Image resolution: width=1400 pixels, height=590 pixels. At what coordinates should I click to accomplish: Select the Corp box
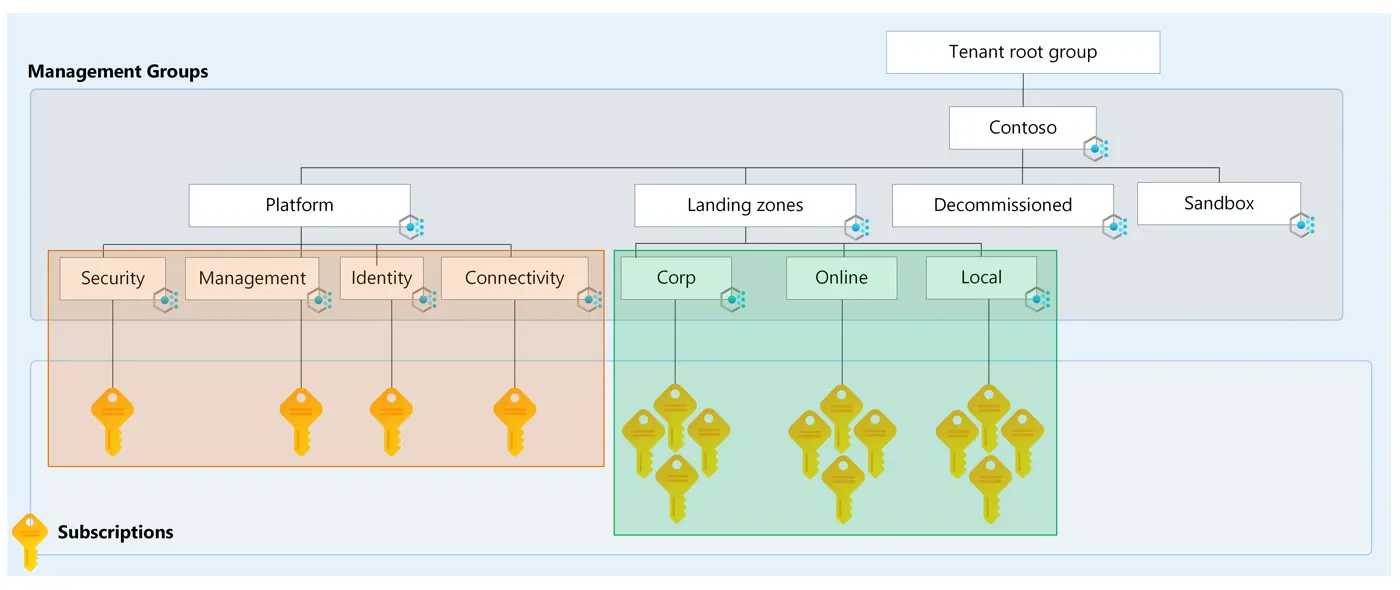(x=676, y=278)
